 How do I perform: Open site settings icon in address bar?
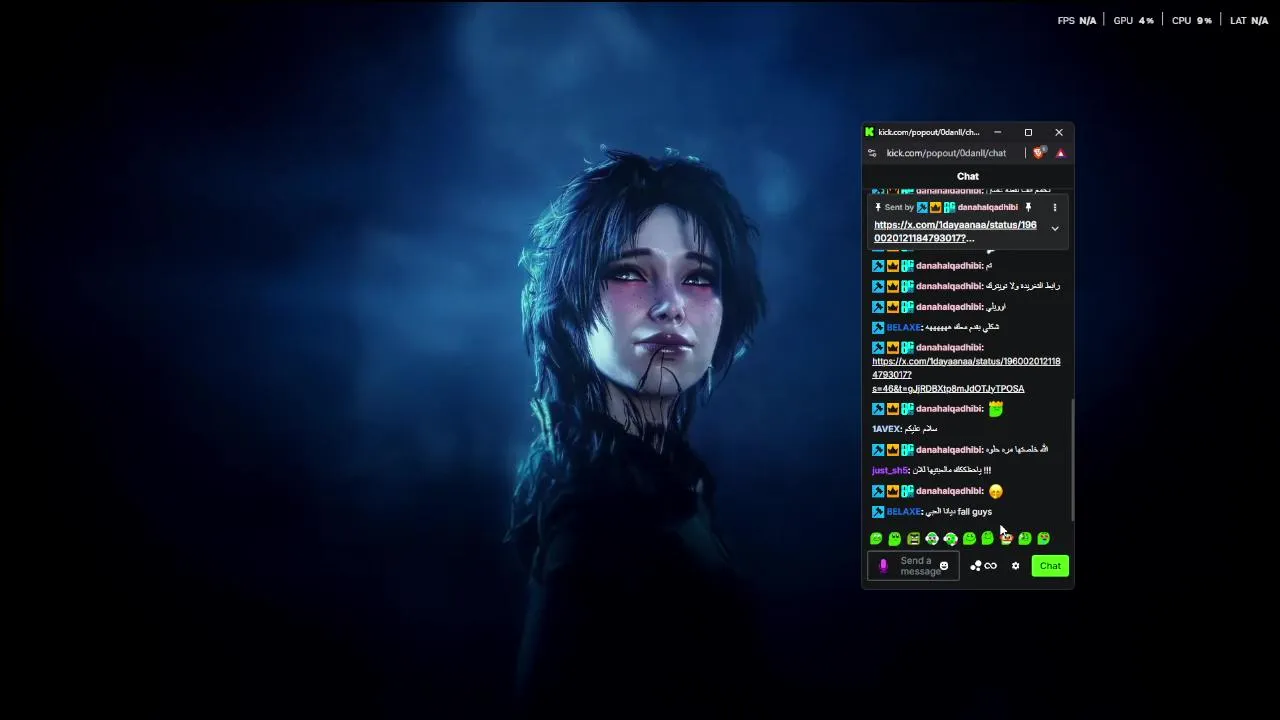(x=872, y=153)
